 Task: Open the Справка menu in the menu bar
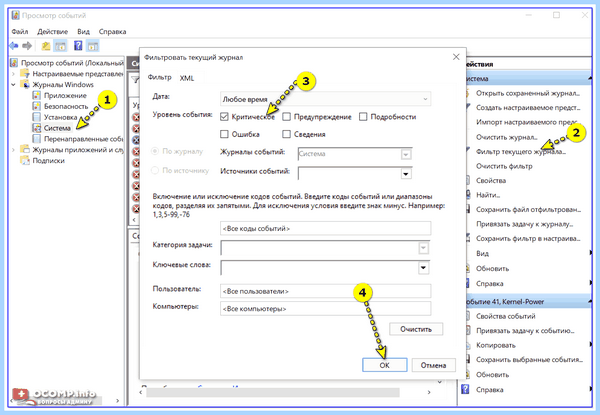[112, 31]
